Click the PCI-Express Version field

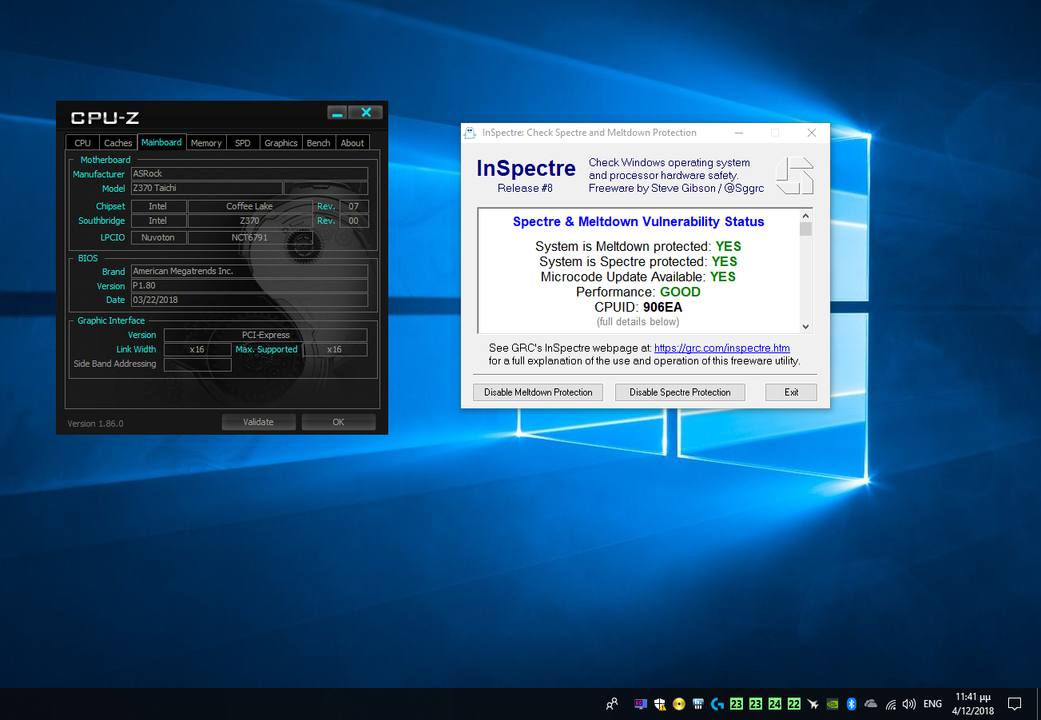[x=266, y=335]
